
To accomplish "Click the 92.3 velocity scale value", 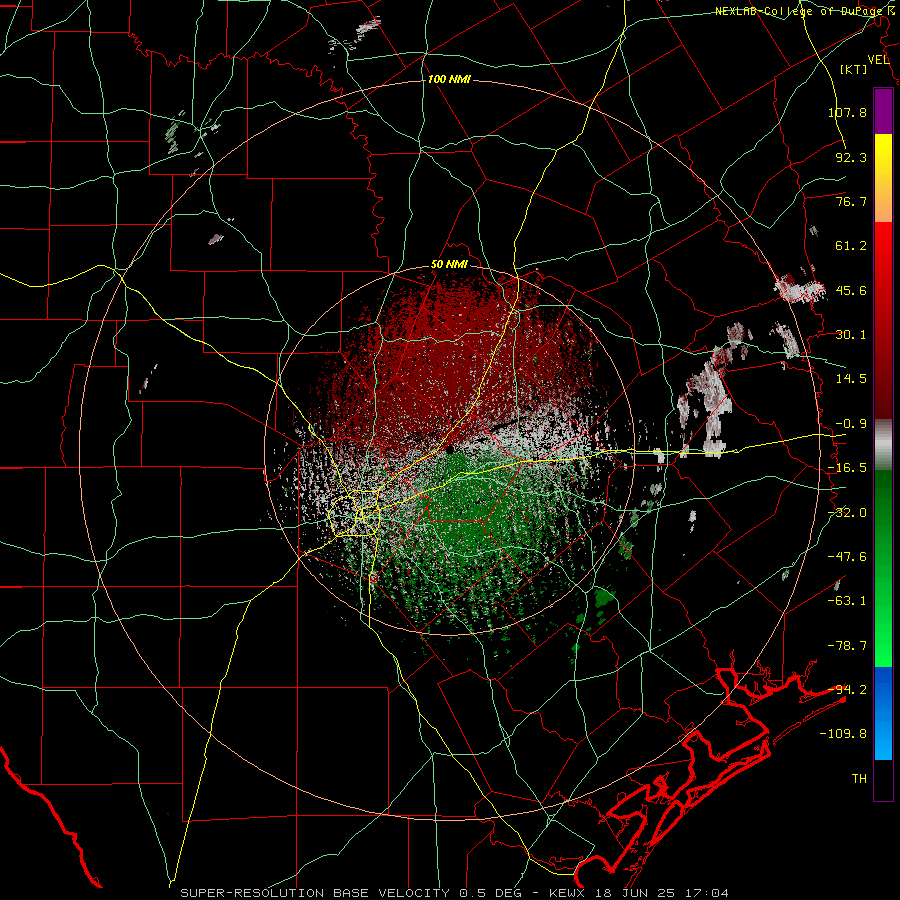I will (851, 157).
